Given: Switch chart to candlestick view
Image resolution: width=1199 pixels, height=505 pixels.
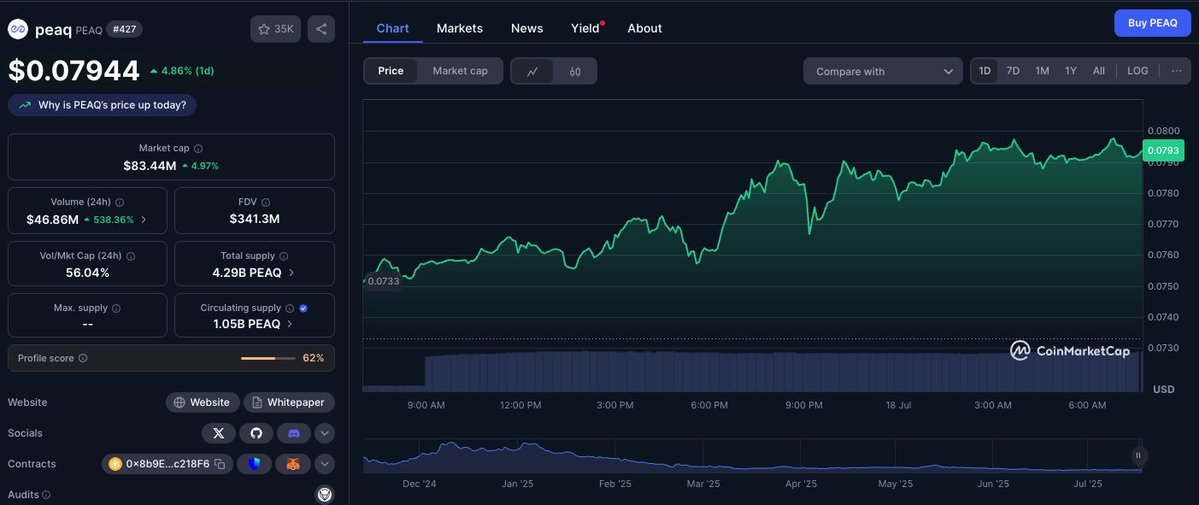Looking at the screenshot, I should (x=575, y=71).
